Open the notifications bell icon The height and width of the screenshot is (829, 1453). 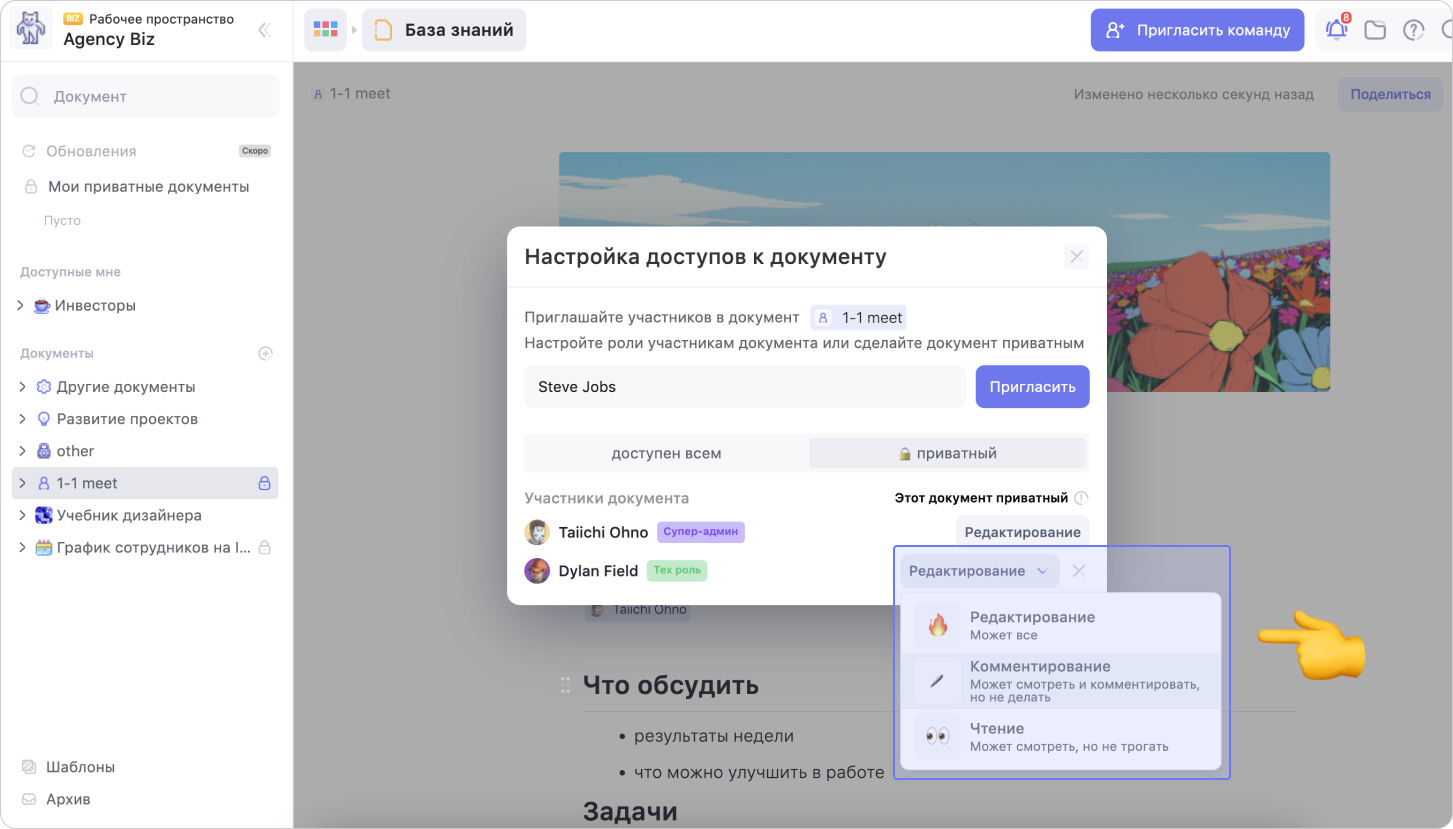pos(1336,30)
